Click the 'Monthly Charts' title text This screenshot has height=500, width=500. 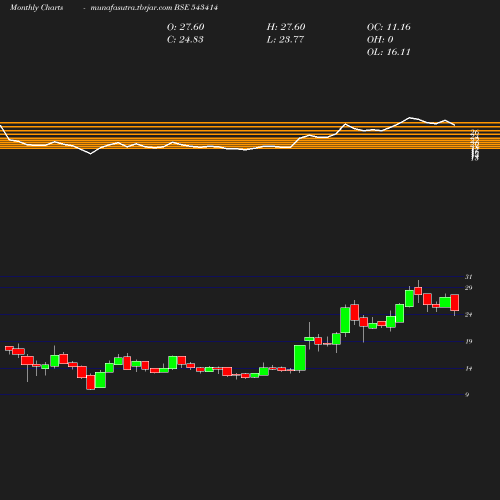point(36,7)
